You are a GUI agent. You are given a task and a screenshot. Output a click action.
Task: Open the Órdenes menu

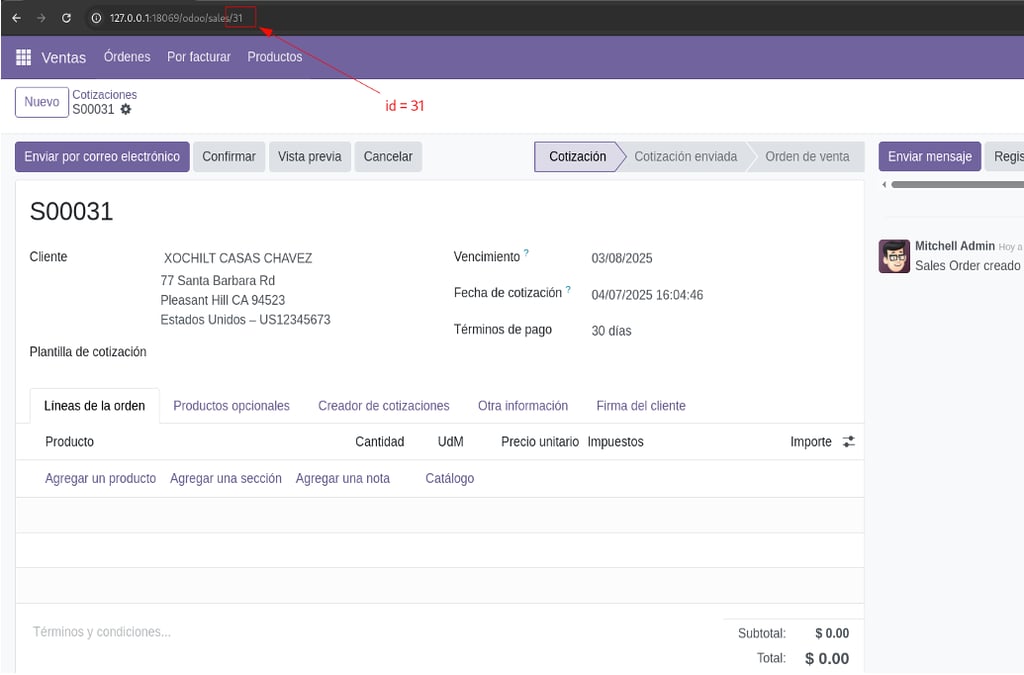[x=127, y=57]
